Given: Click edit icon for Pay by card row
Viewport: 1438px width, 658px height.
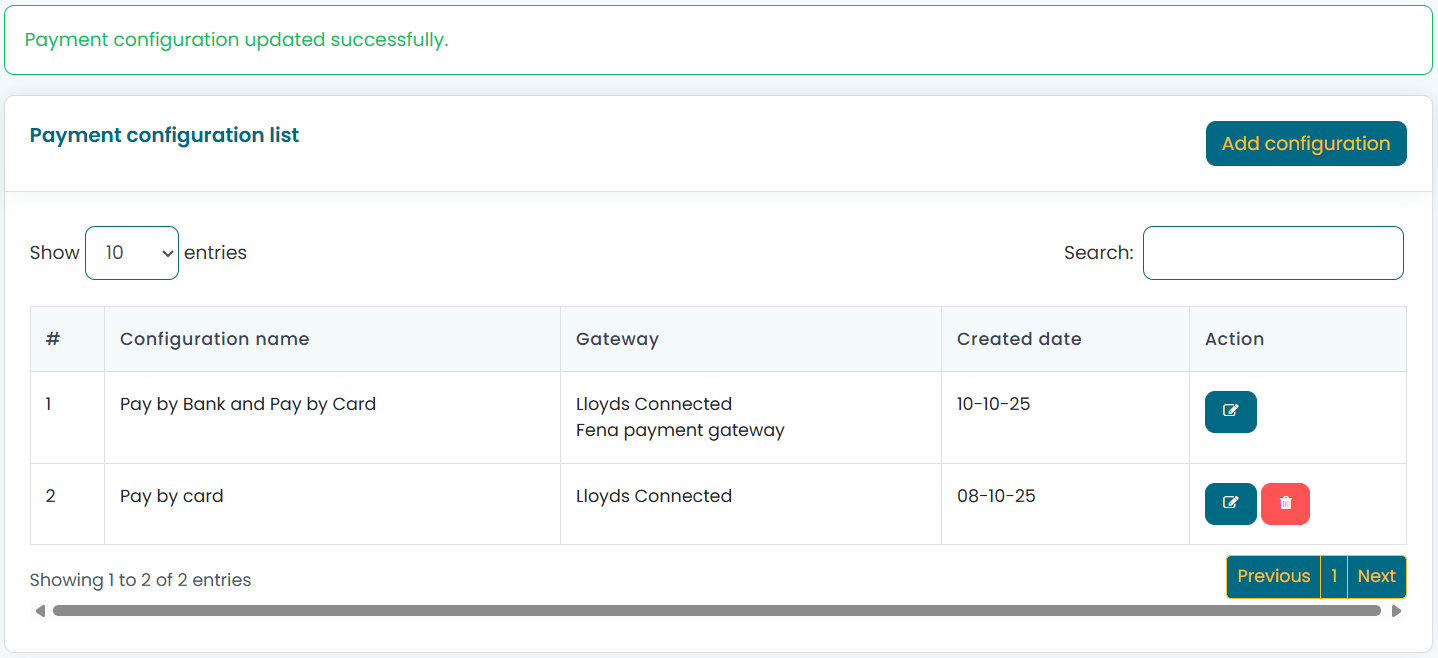Looking at the screenshot, I should 1230,504.
